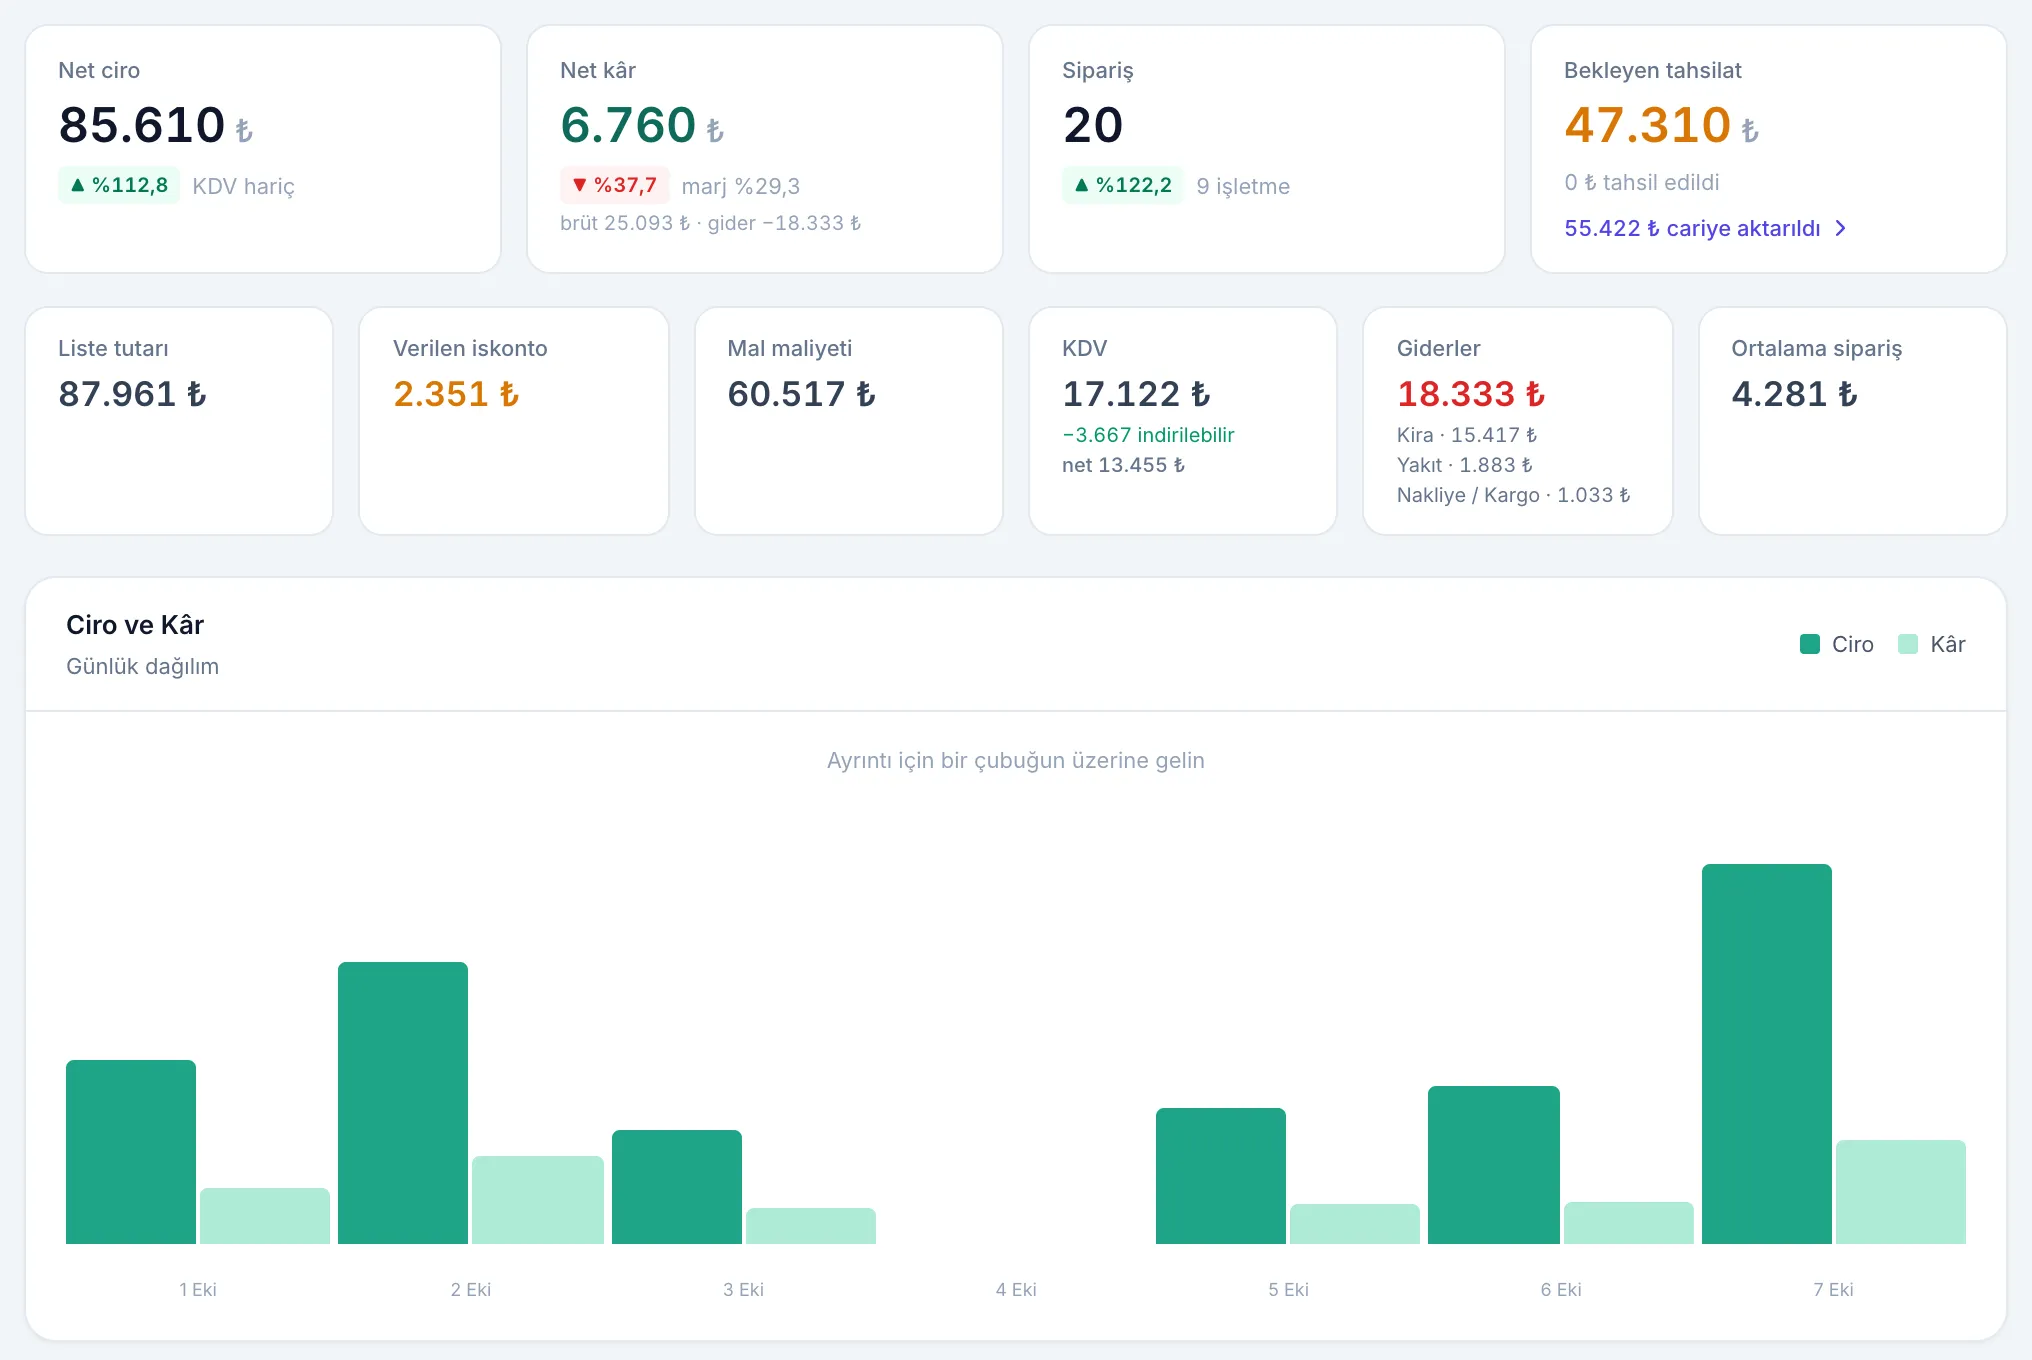The image size is (2032, 1360).
Task: Click the KDV value 17.122 ₺
Action: click(1137, 394)
